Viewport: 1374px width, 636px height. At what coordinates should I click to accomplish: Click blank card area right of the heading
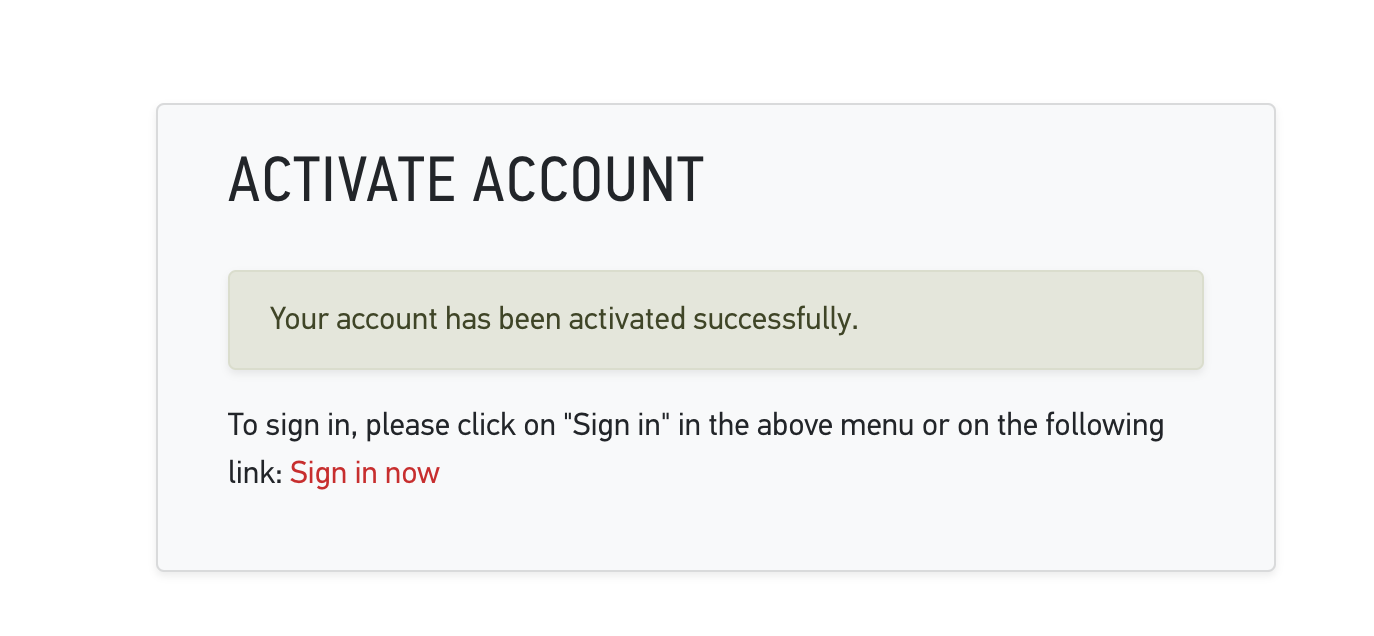coord(980,181)
